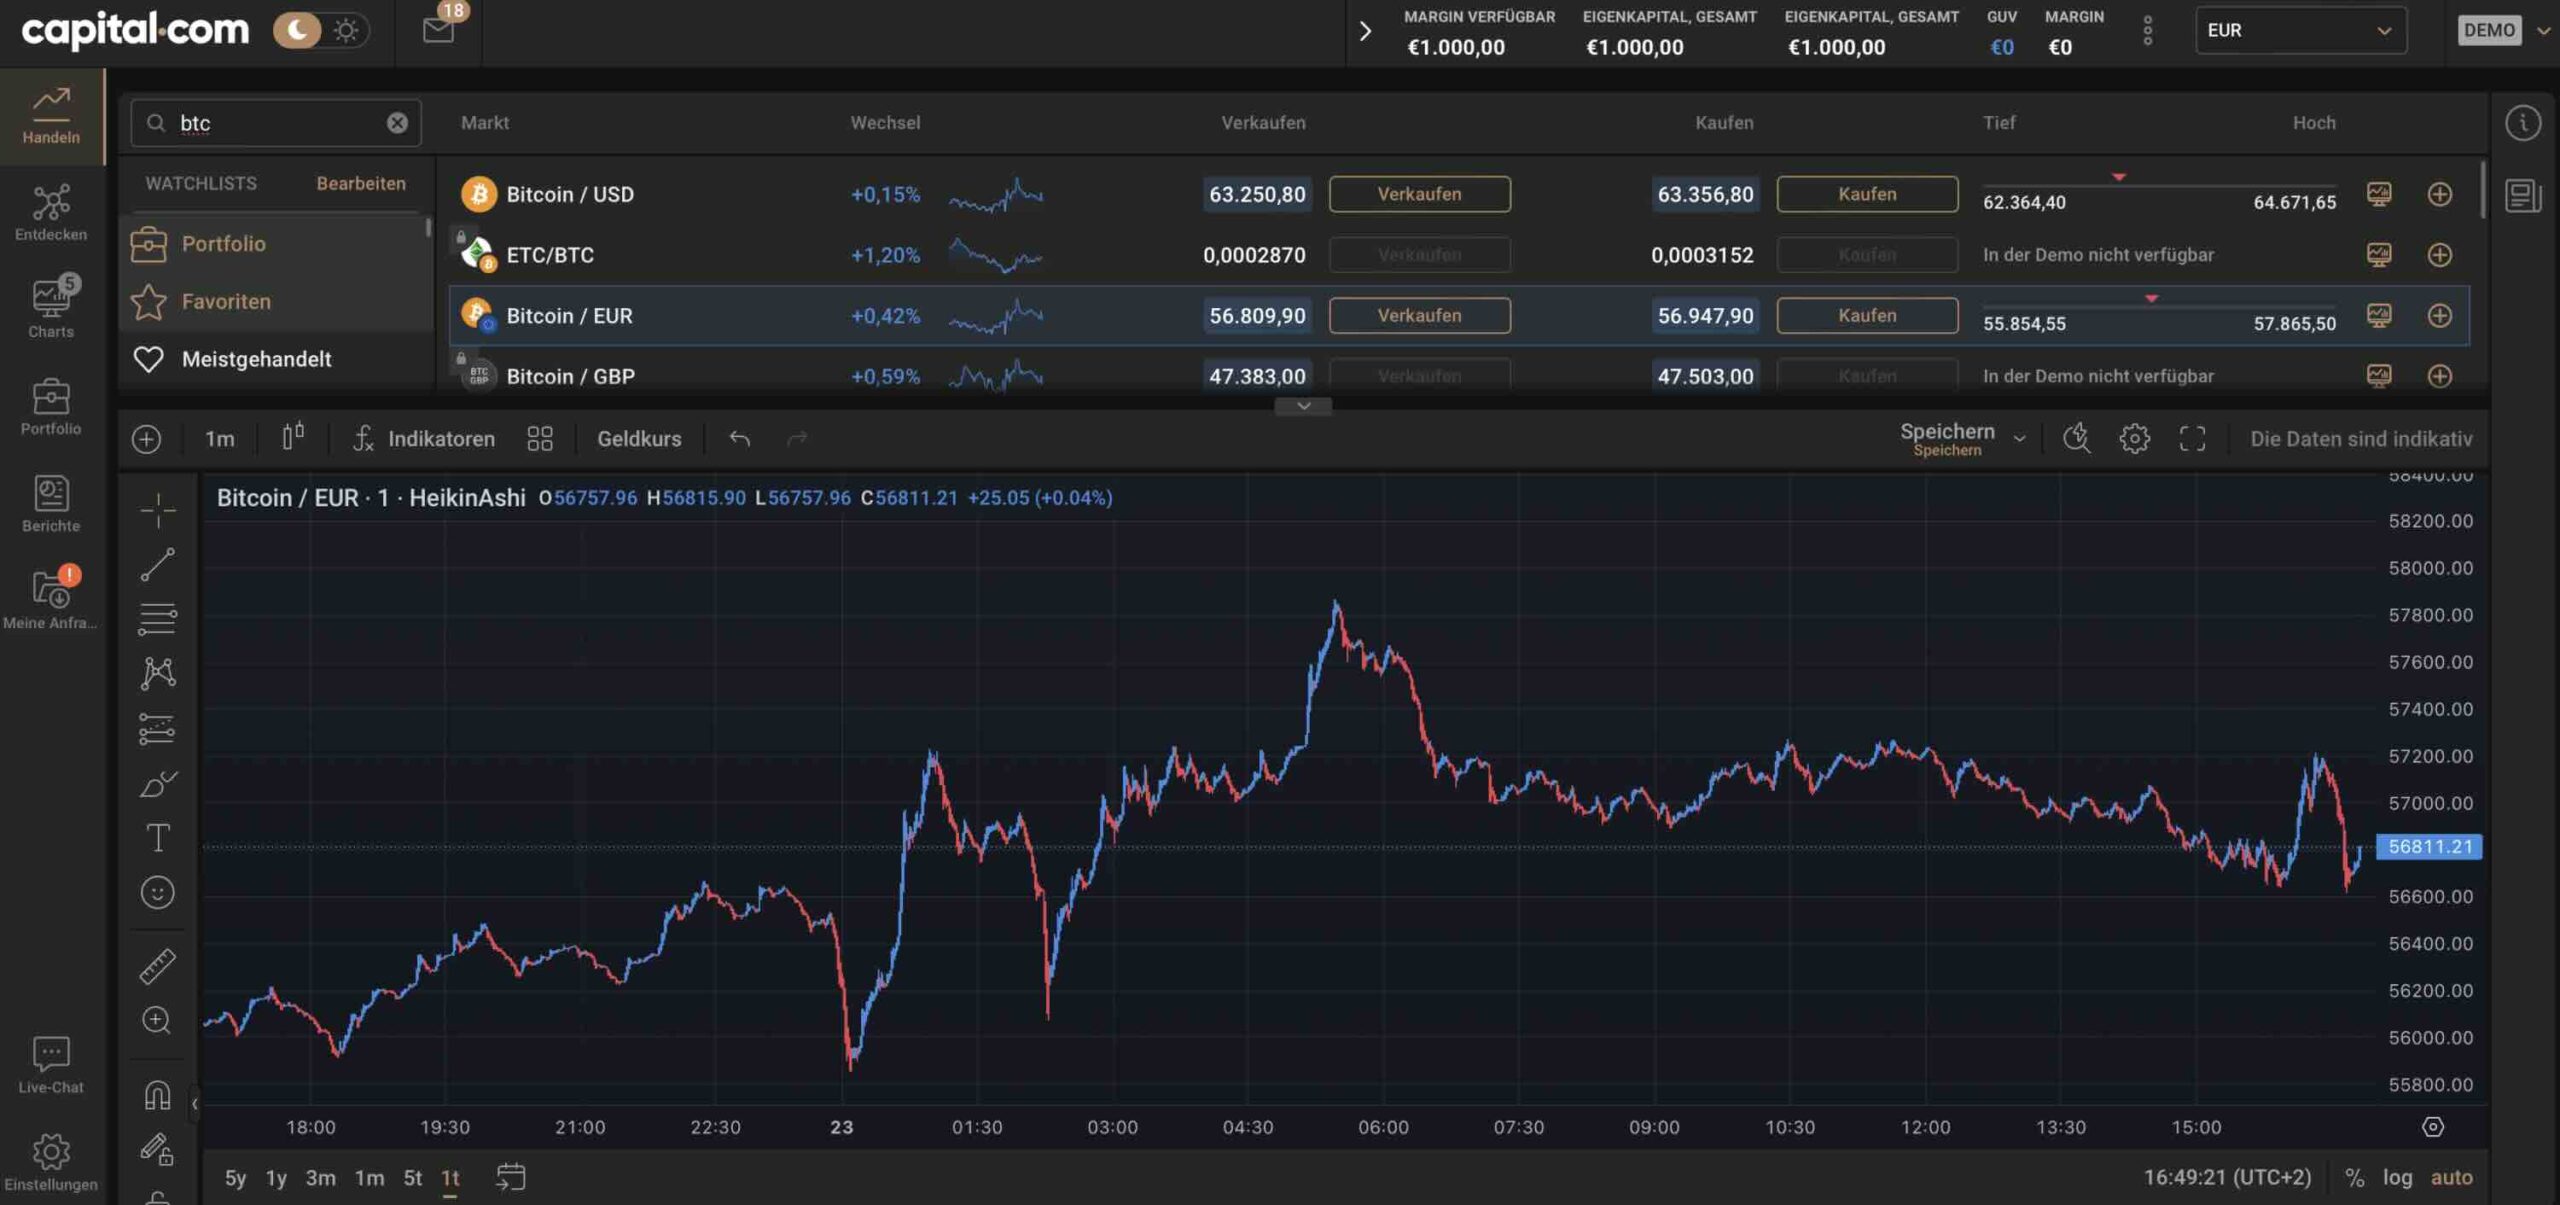The width and height of the screenshot is (2560, 1205).
Task: Select the 5y time range
Action: pos(235,1178)
